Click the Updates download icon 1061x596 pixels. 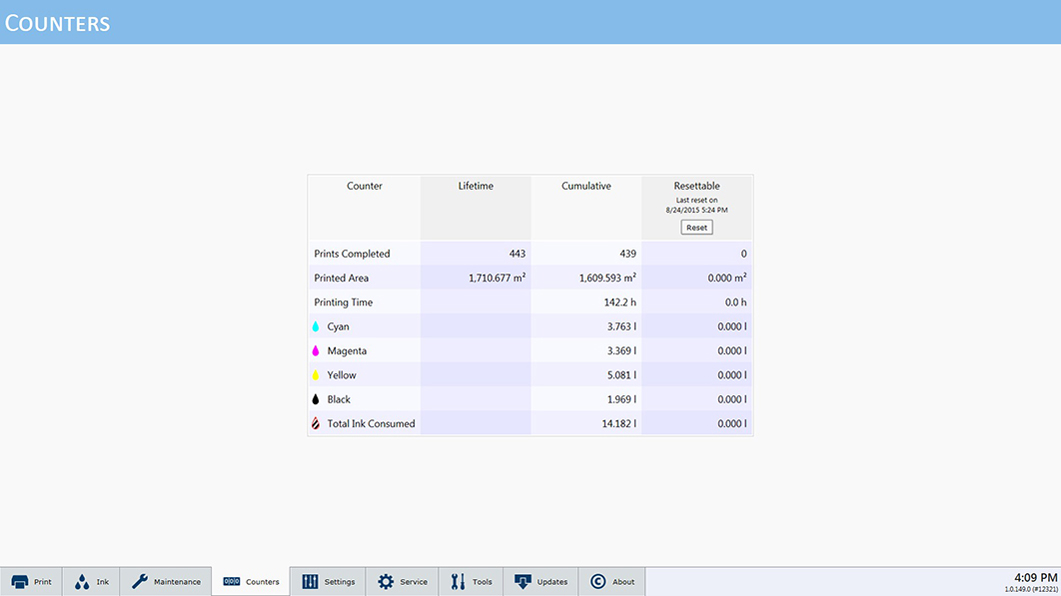pos(523,582)
